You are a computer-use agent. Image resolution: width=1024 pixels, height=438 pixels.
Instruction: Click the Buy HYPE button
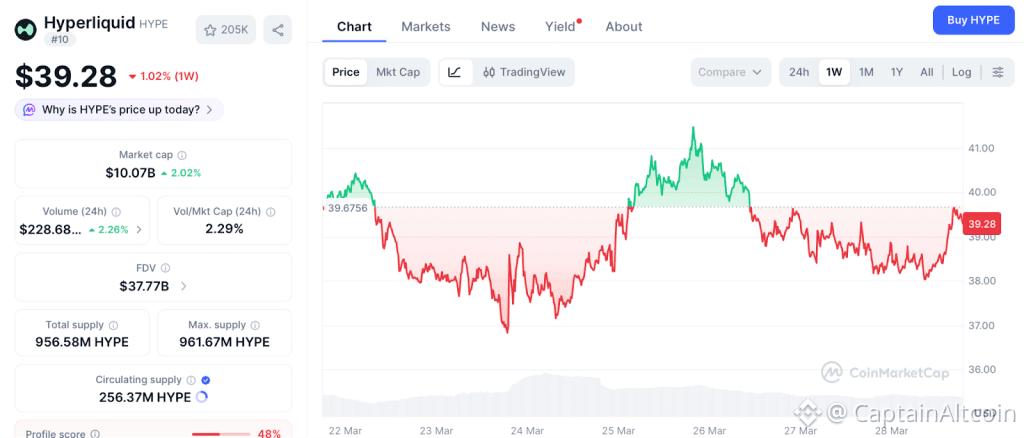(x=972, y=20)
